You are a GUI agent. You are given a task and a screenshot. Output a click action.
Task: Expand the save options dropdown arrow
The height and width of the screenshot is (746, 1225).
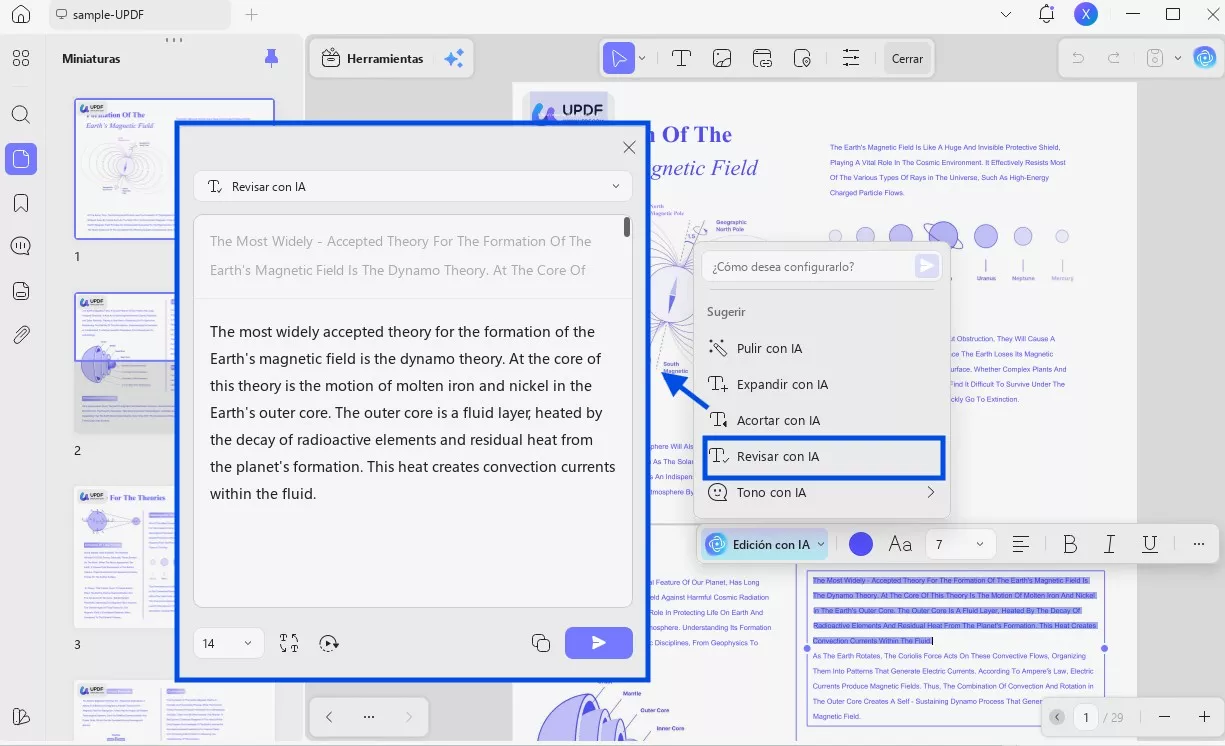(1177, 58)
